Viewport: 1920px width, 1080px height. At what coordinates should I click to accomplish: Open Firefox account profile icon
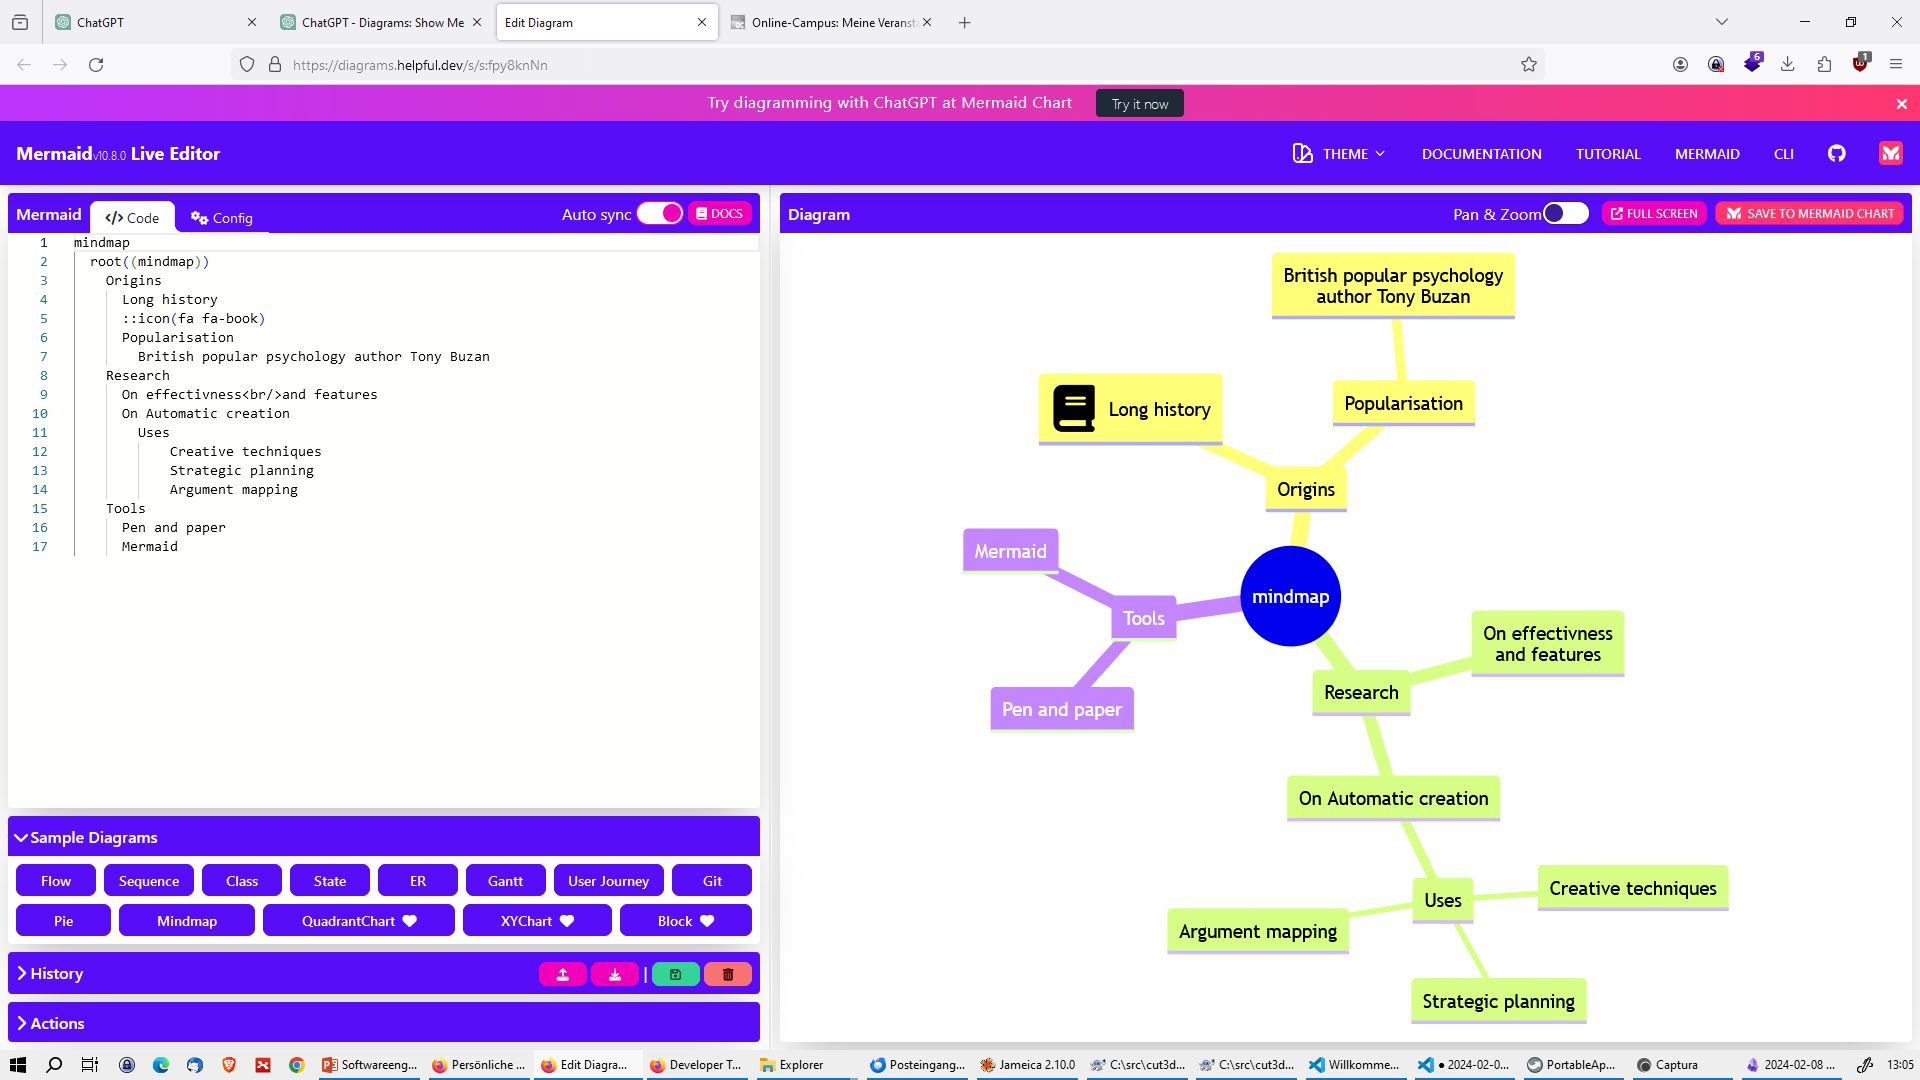(1680, 65)
